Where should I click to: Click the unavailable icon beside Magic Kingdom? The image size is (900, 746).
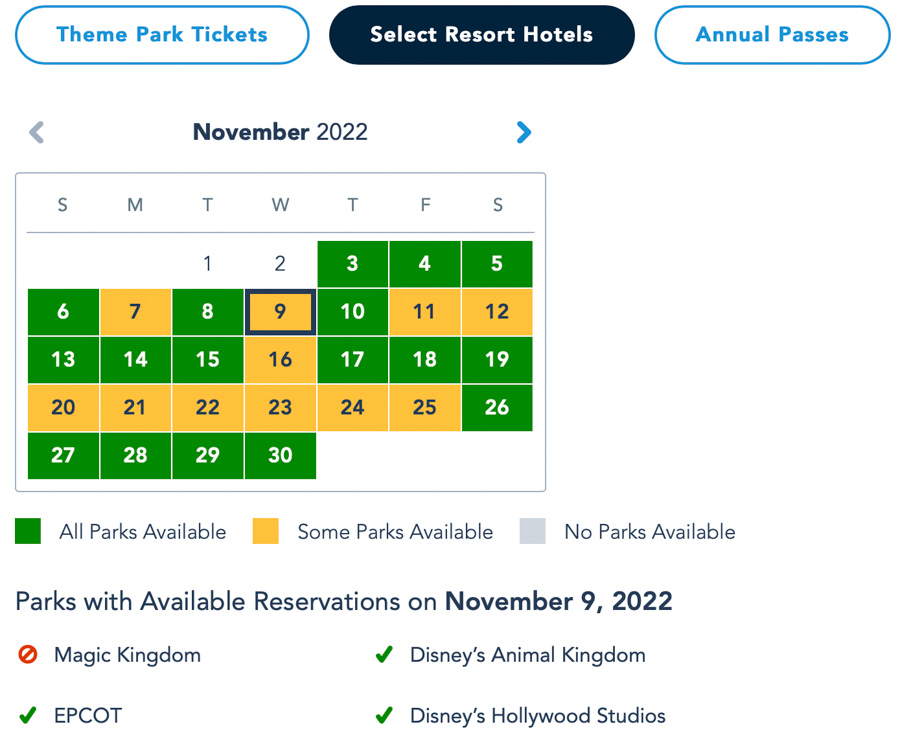click(x=27, y=656)
